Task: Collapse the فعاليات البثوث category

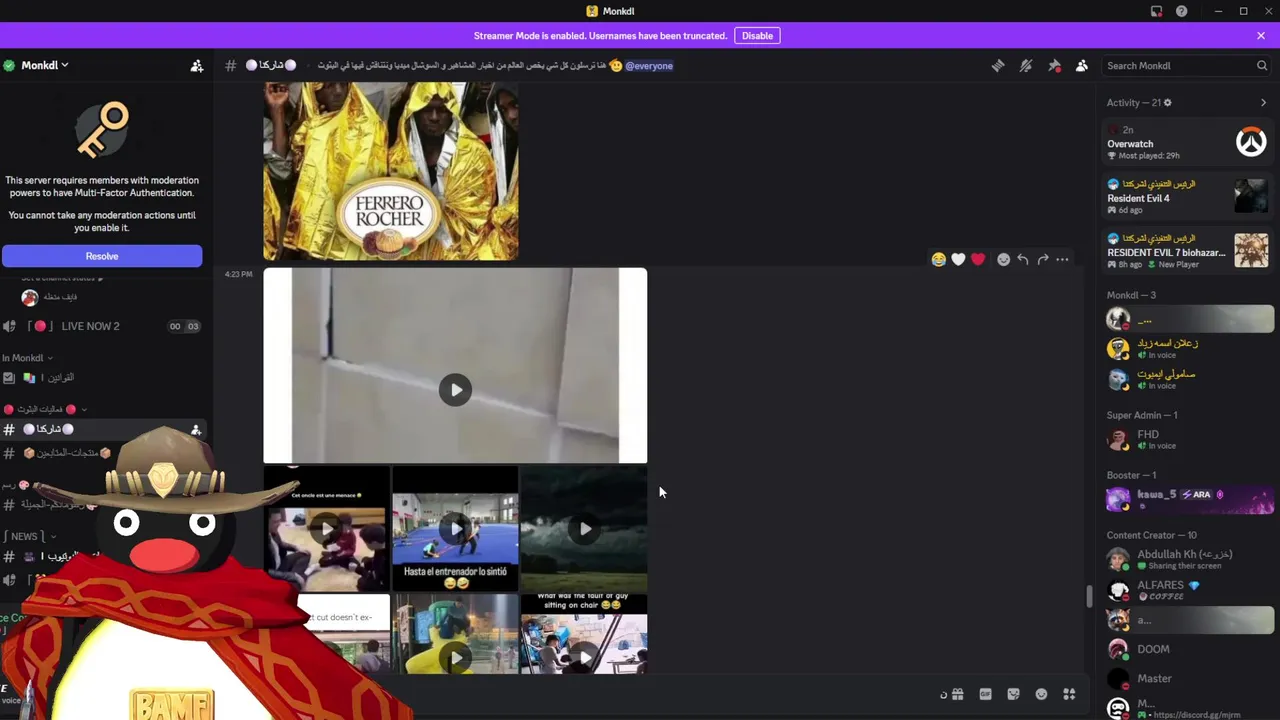Action: (45, 409)
